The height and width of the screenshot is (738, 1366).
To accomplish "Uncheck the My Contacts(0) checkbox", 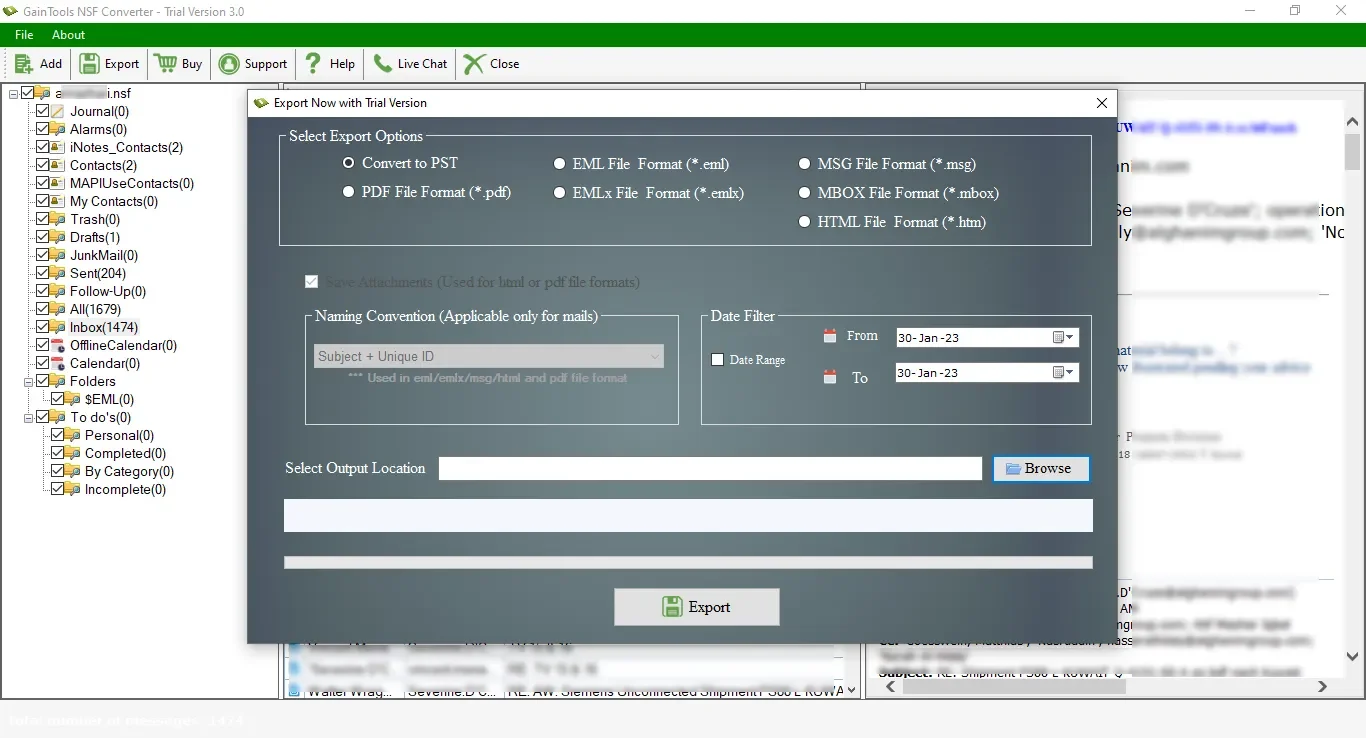I will click(x=42, y=202).
